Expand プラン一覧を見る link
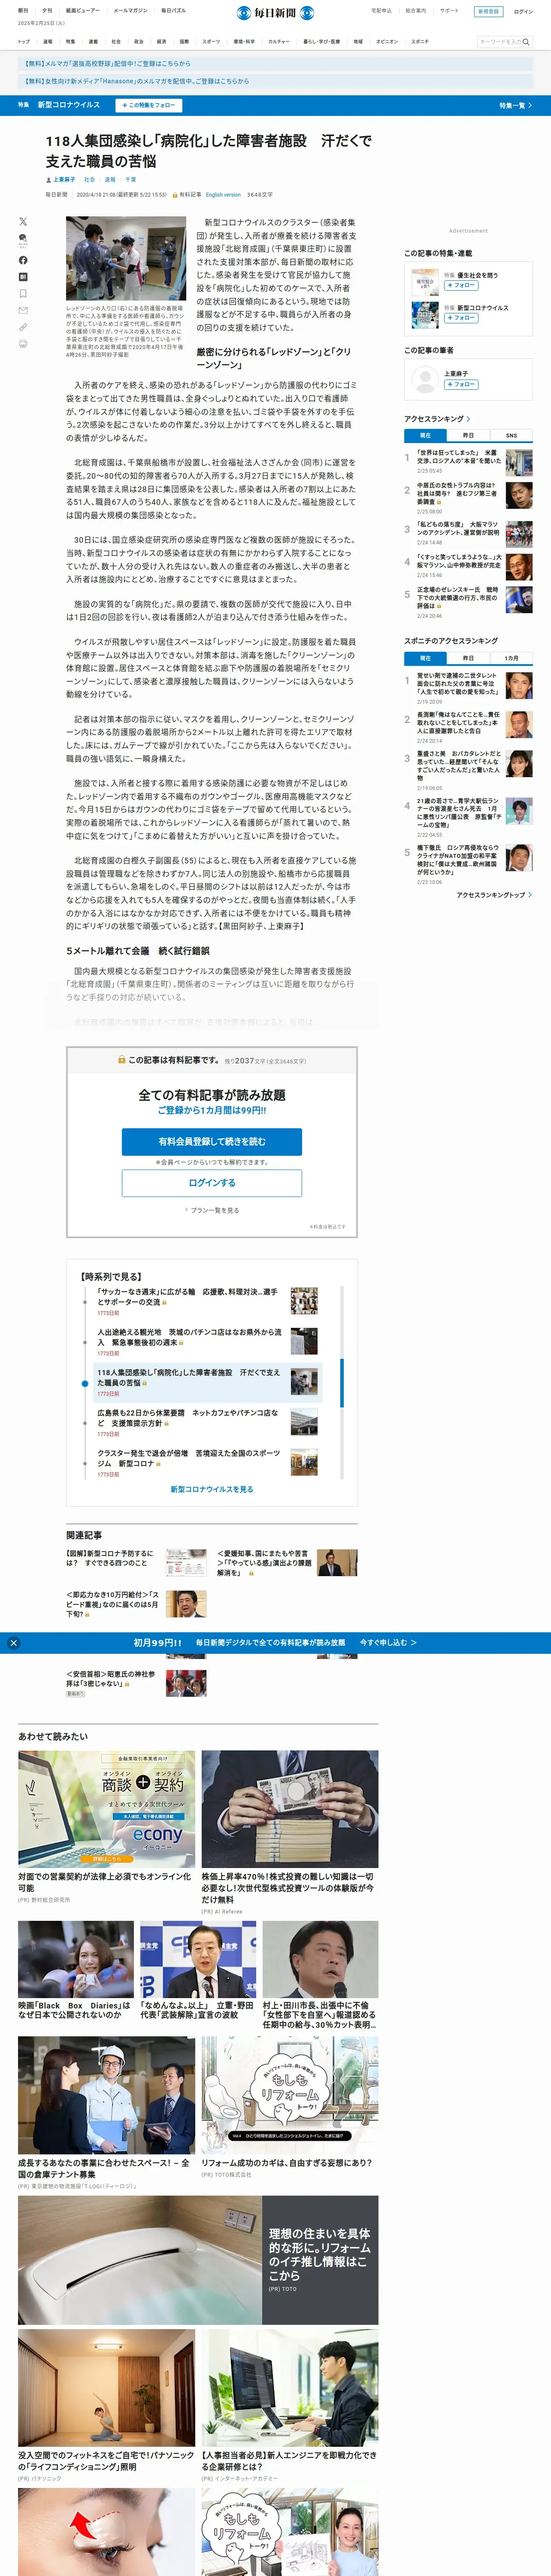The width and height of the screenshot is (551, 2576). (212, 1210)
